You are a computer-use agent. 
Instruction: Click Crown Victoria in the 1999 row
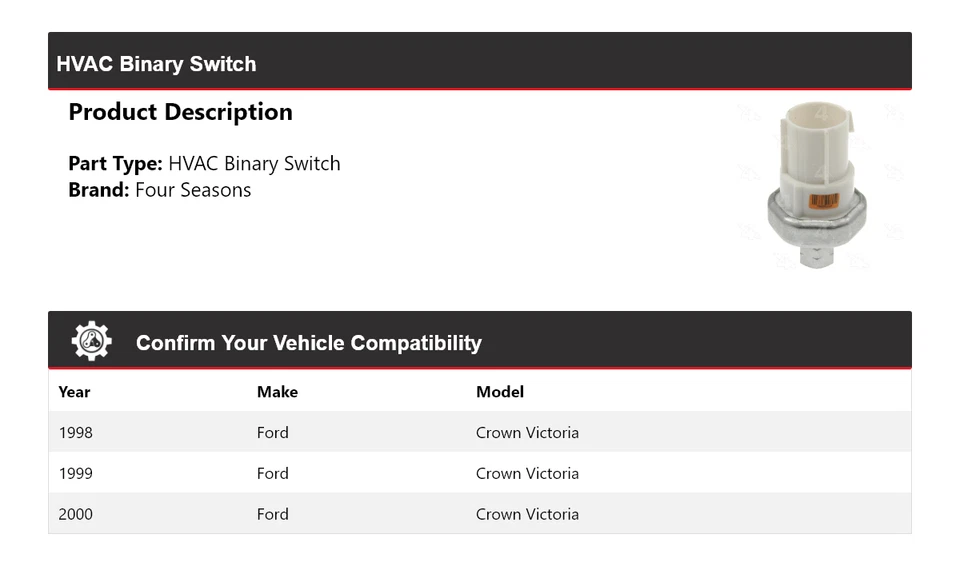pyautogui.click(x=527, y=474)
